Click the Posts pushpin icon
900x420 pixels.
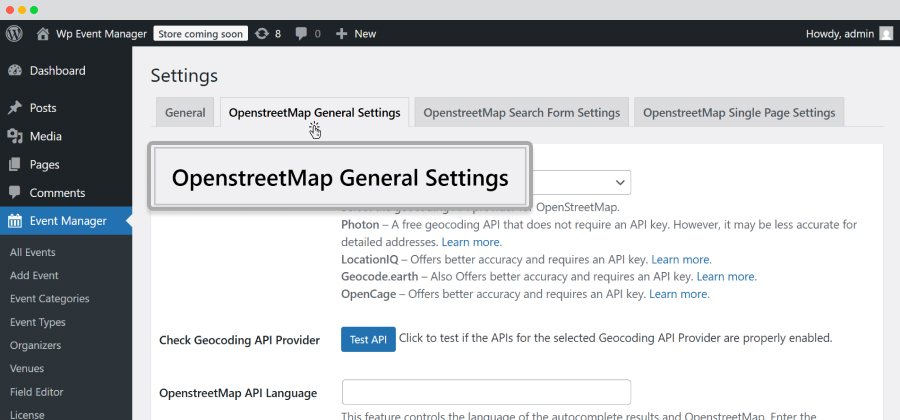(x=15, y=108)
